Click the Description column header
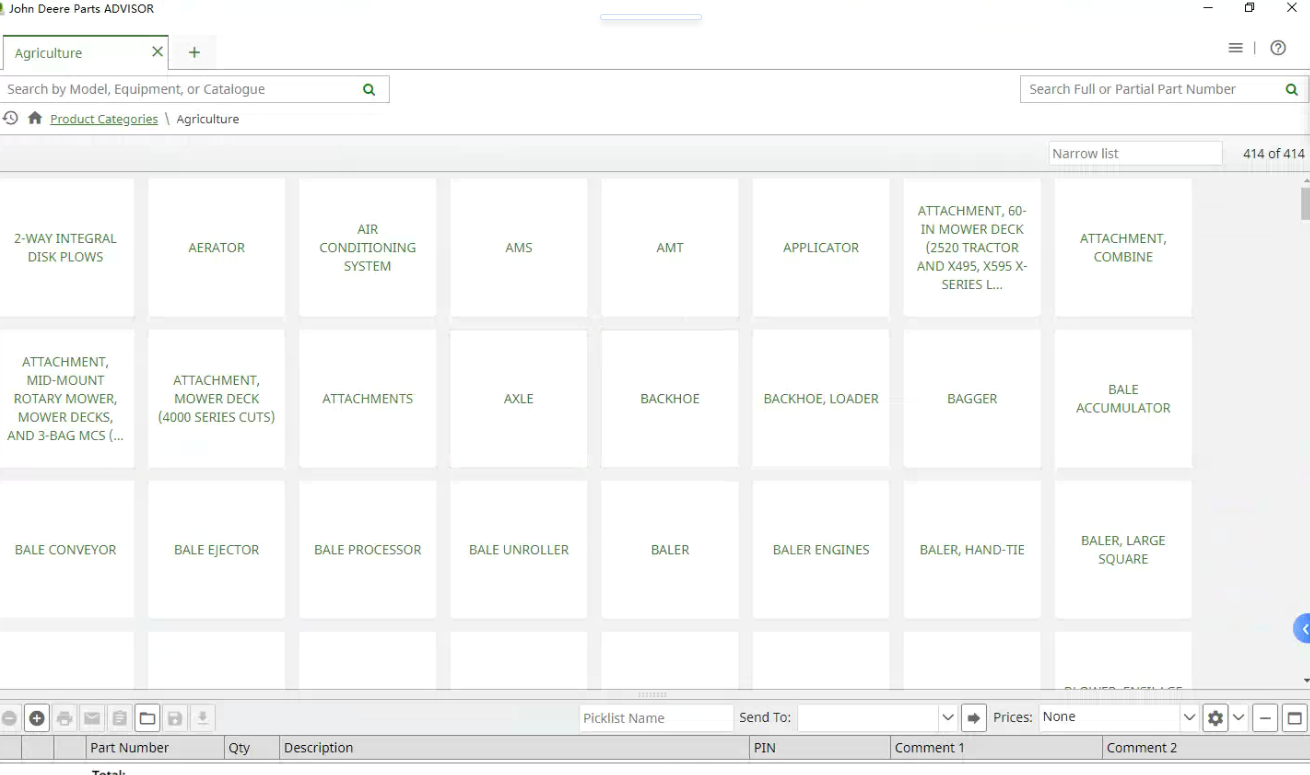This screenshot has width=1310, height=775. point(514,747)
